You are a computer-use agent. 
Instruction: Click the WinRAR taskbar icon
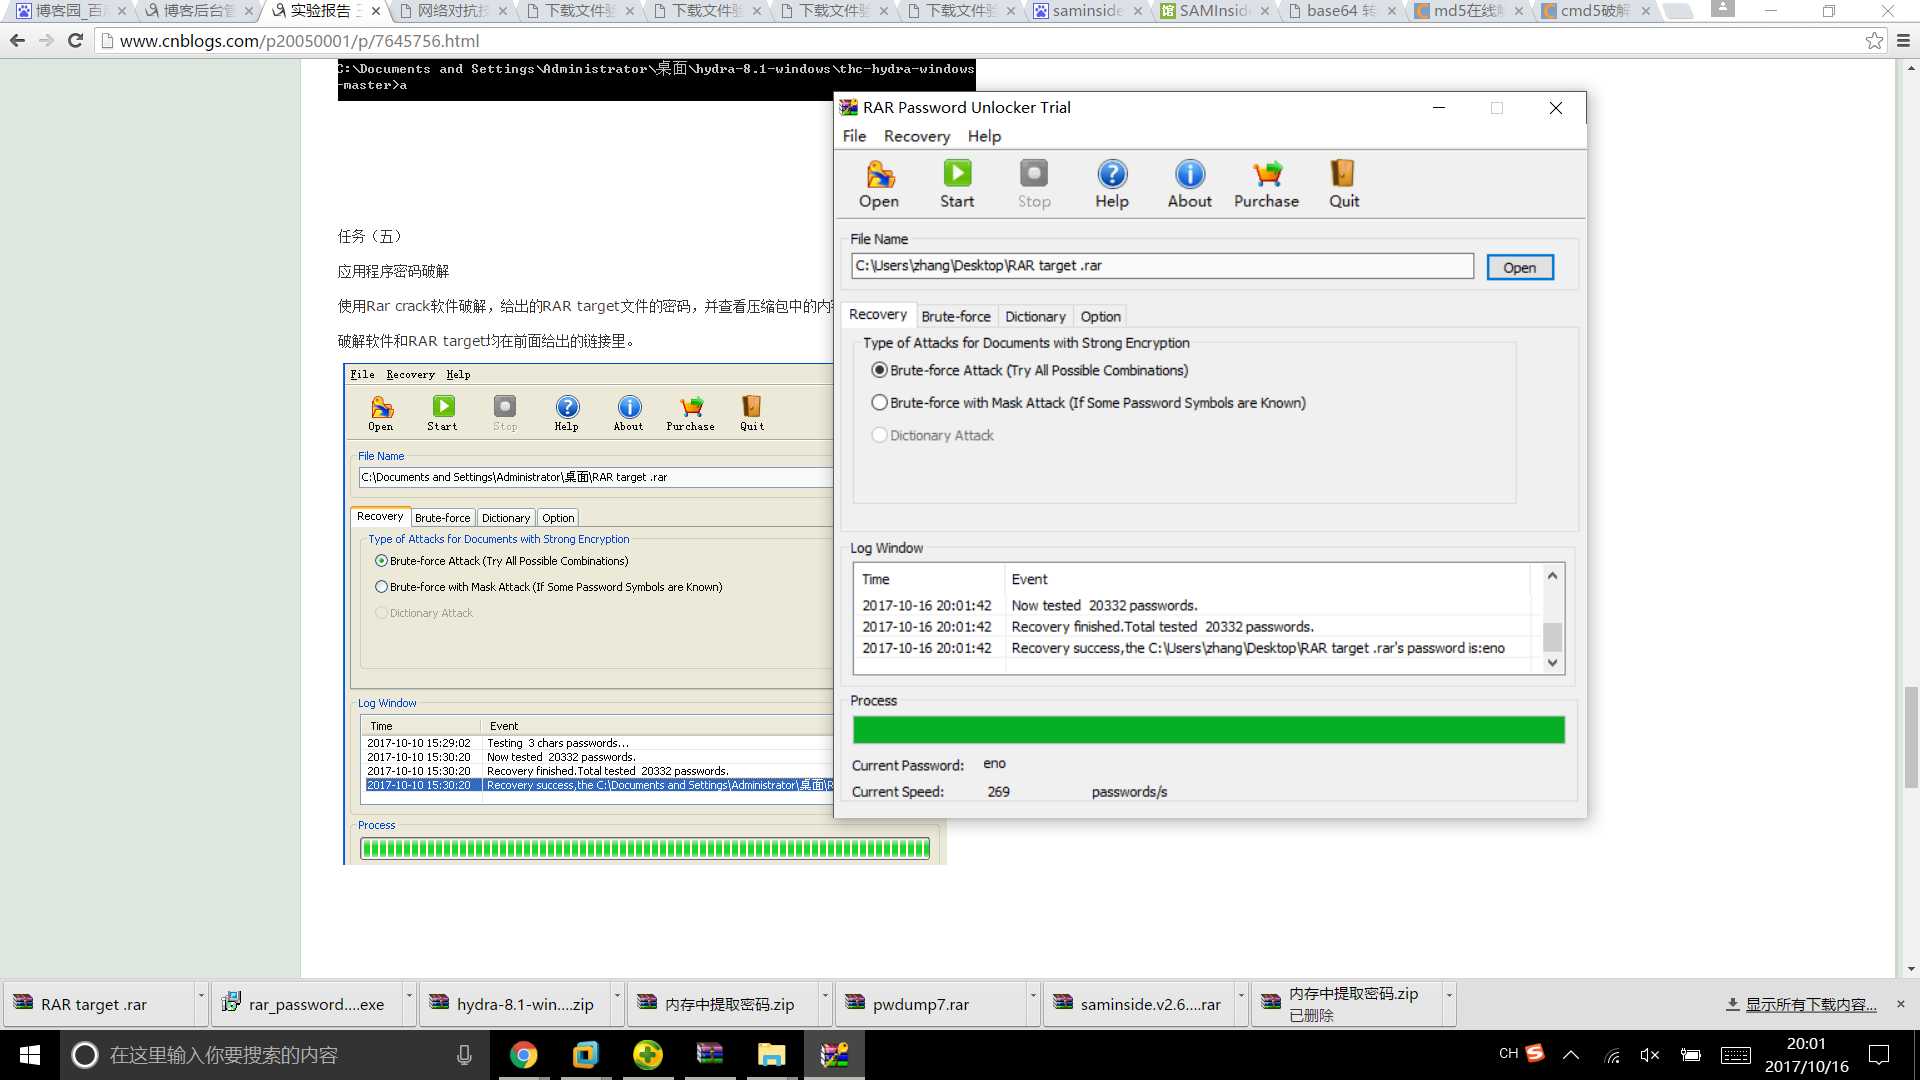710,1055
